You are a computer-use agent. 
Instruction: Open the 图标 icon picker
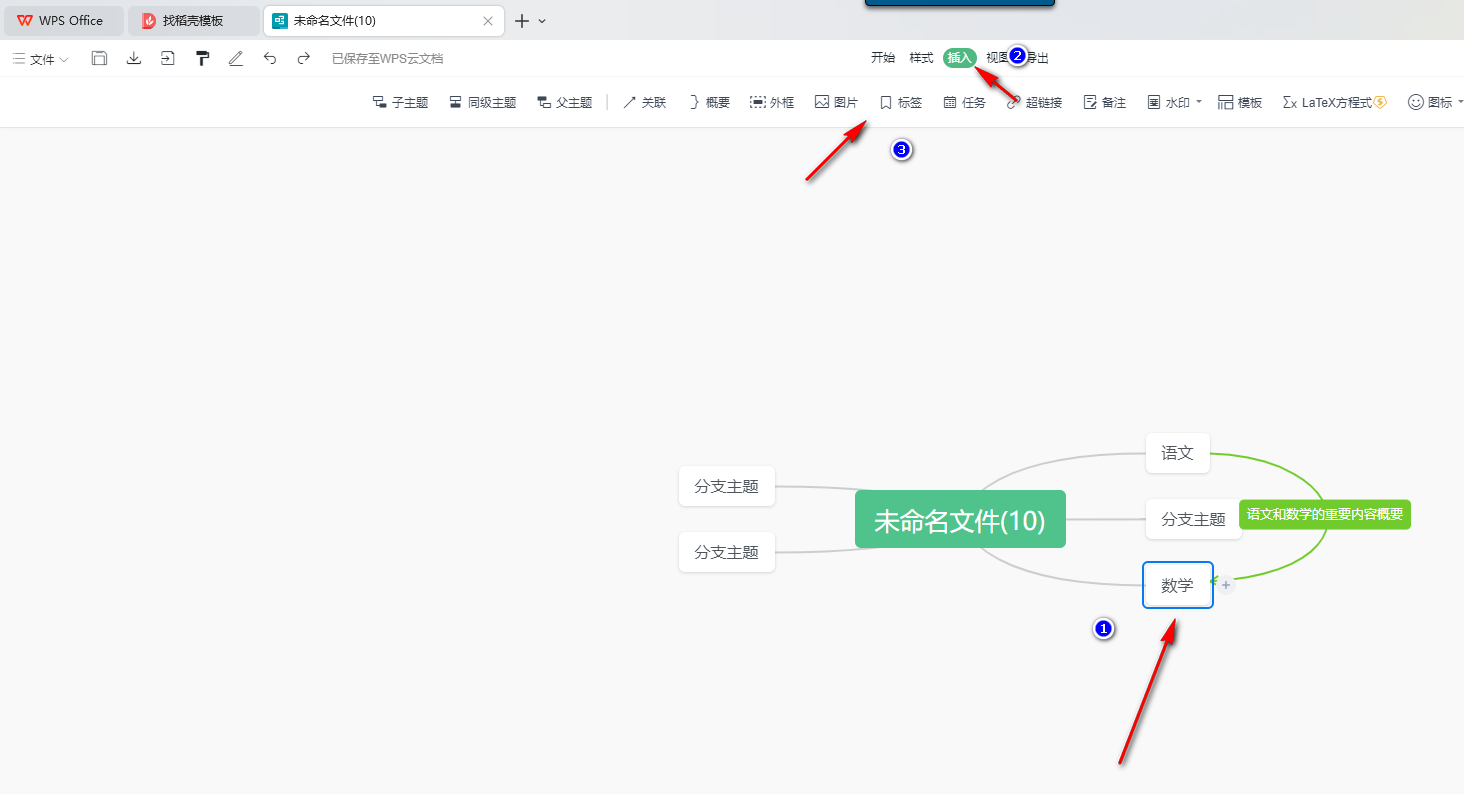[x=1430, y=102]
